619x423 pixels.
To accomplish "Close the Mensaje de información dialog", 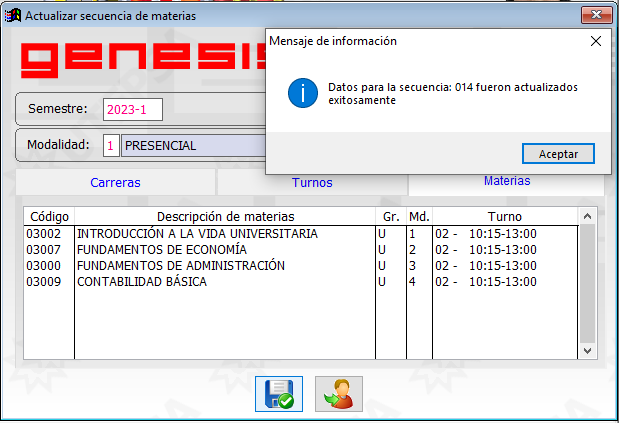I will [x=596, y=41].
